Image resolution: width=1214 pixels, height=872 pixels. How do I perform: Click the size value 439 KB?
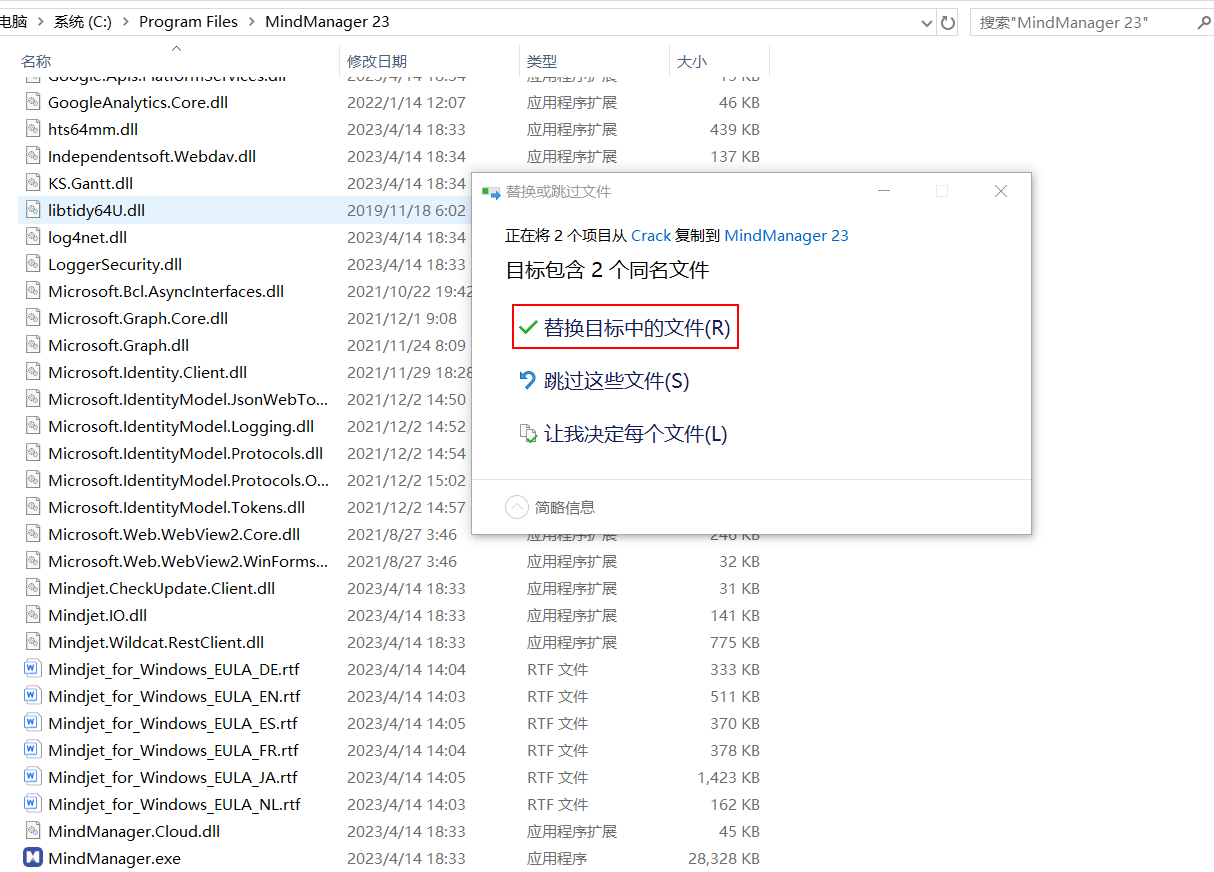735,129
